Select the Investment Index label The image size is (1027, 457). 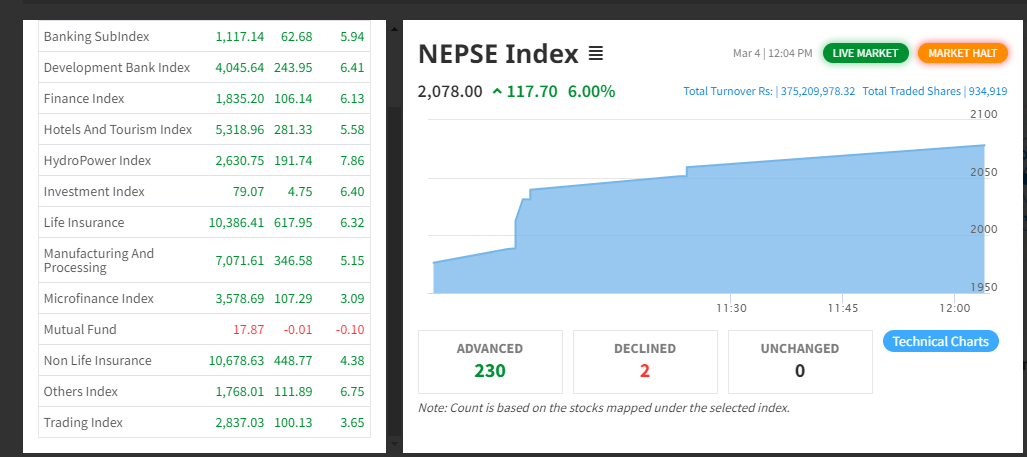94,192
